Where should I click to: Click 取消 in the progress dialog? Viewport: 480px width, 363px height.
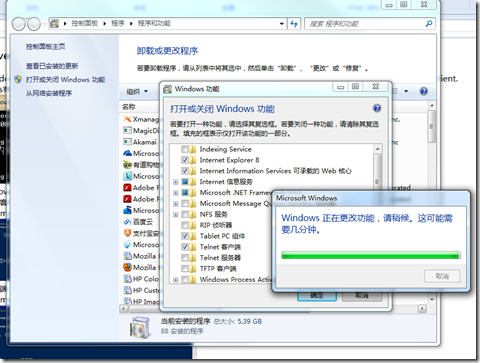pos(442,276)
